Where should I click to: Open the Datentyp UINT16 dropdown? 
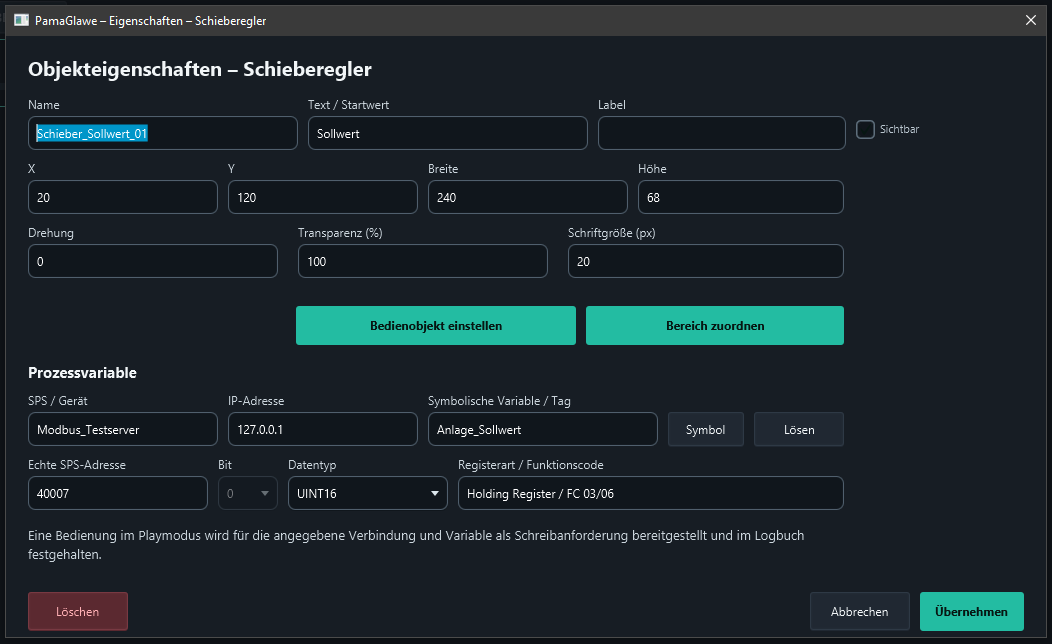point(368,493)
